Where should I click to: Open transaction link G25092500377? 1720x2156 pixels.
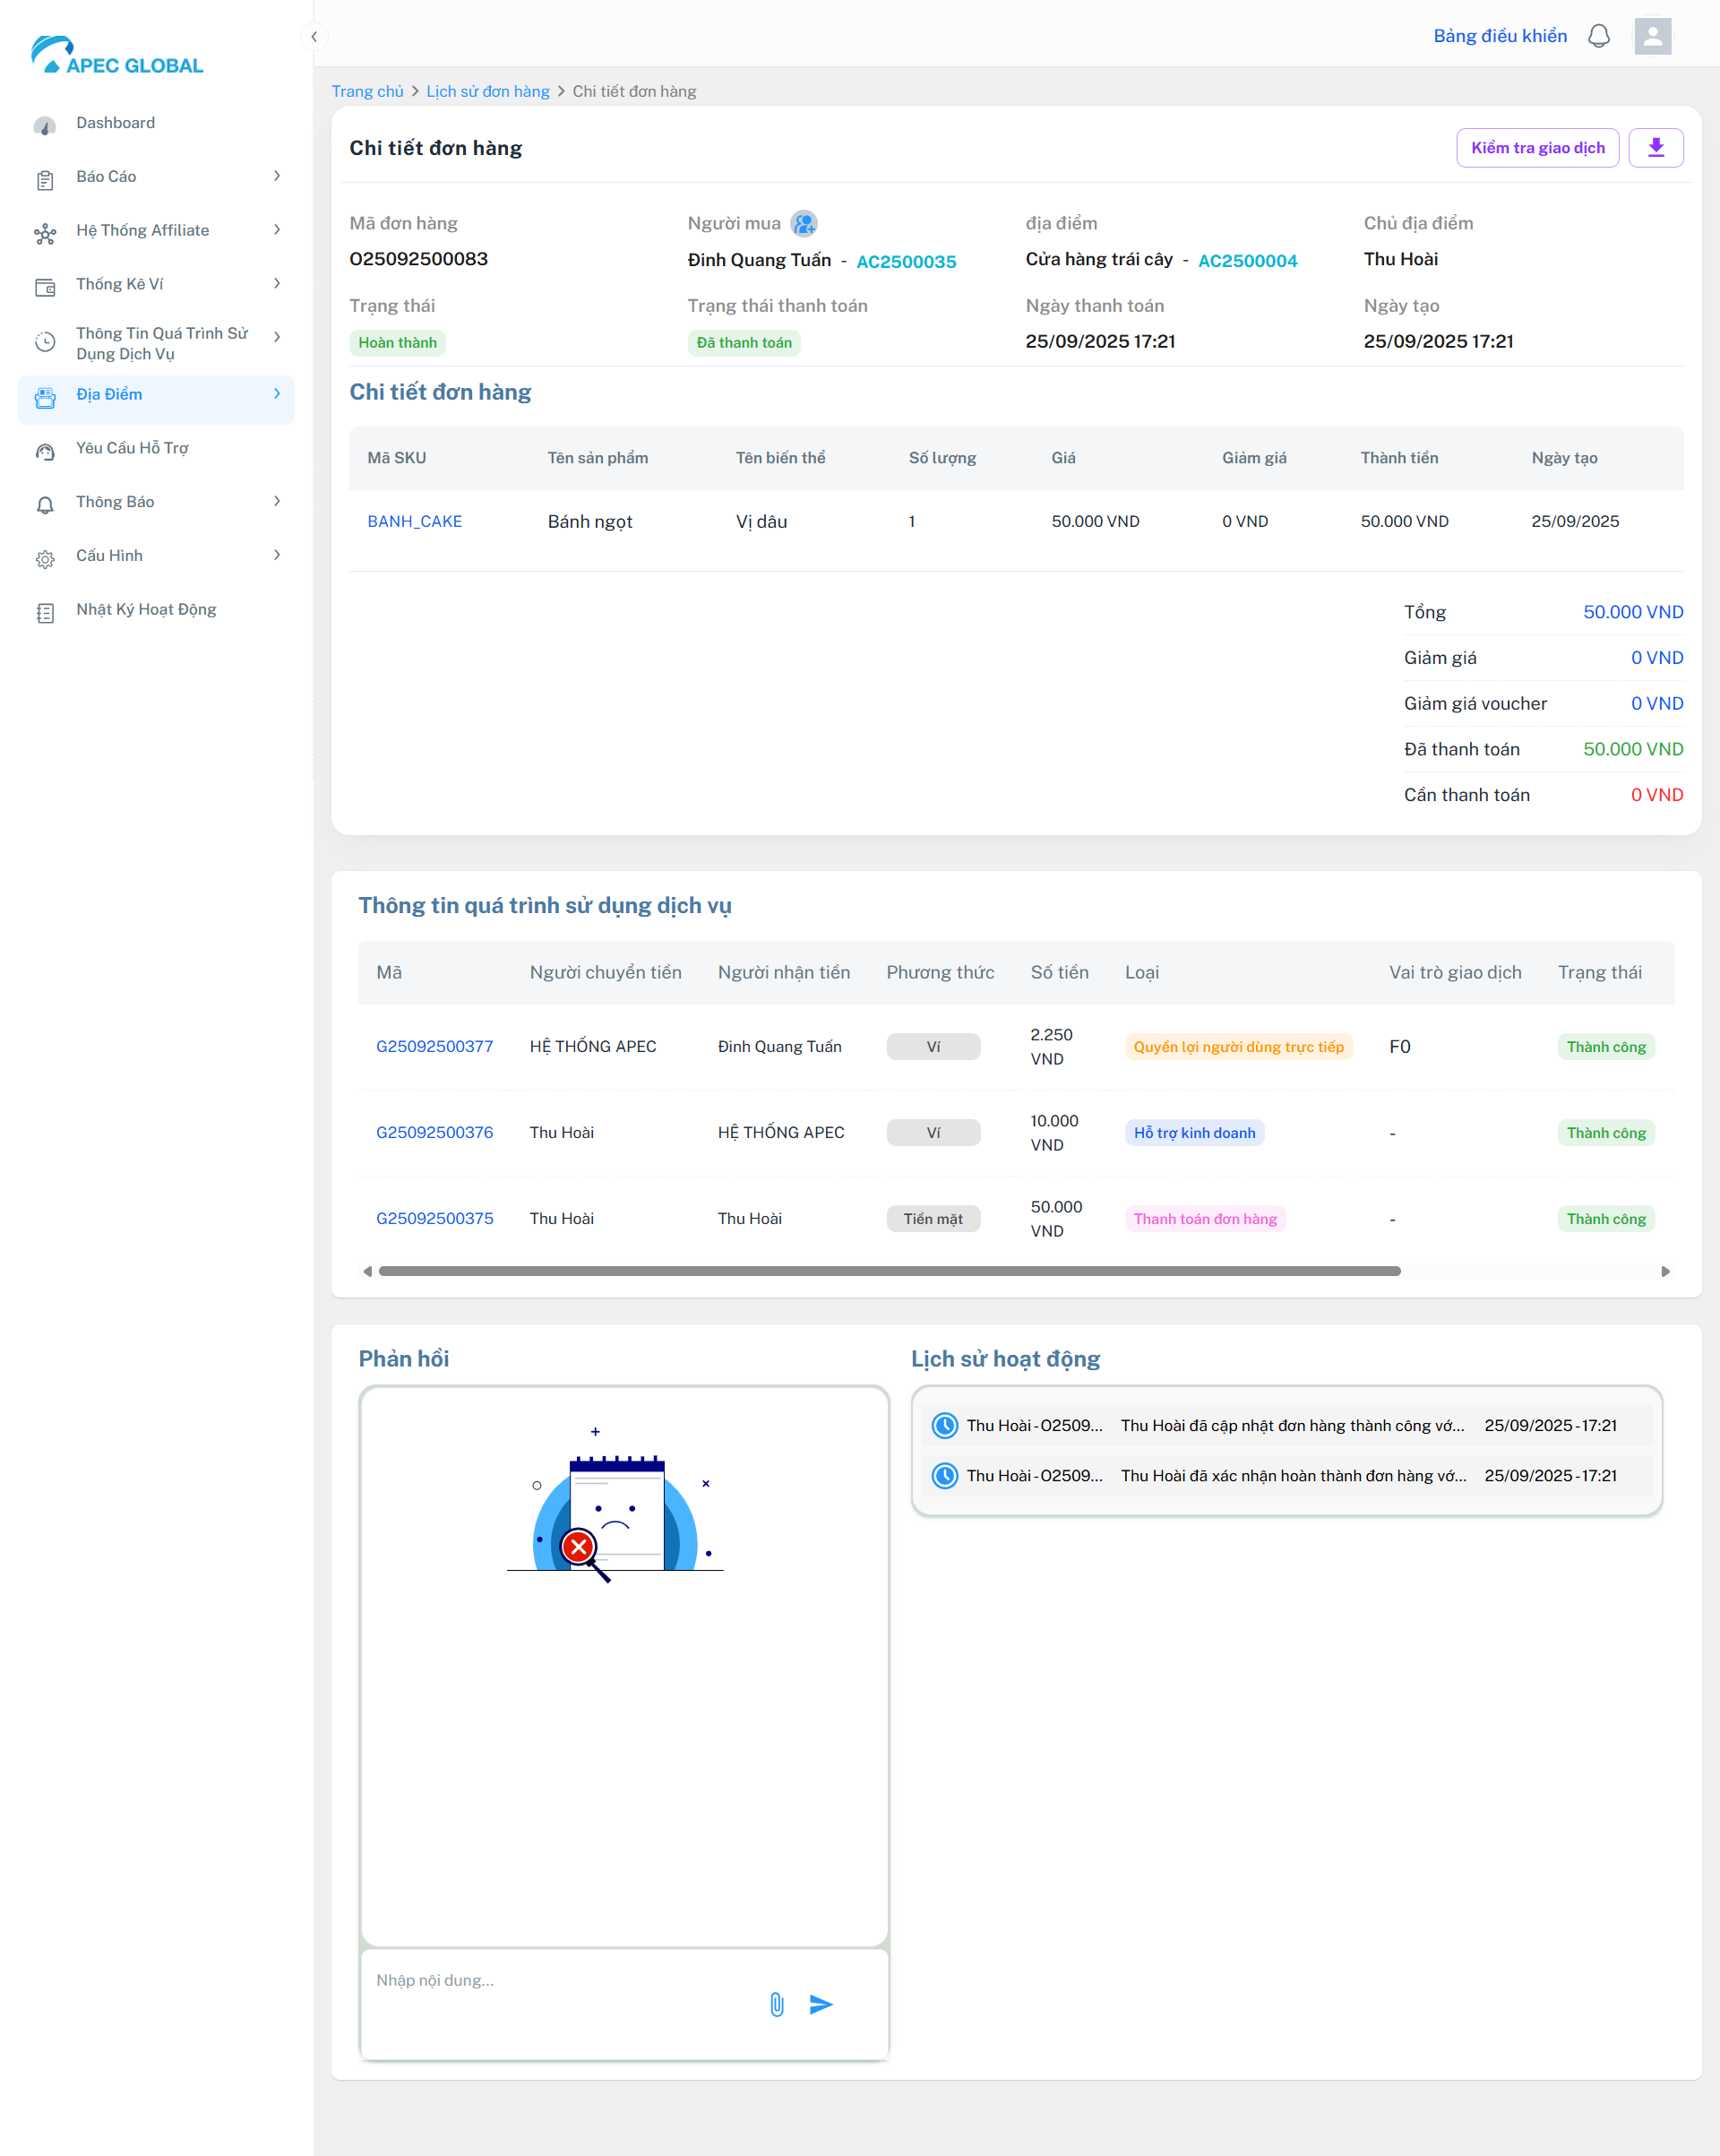point(434,1047)
